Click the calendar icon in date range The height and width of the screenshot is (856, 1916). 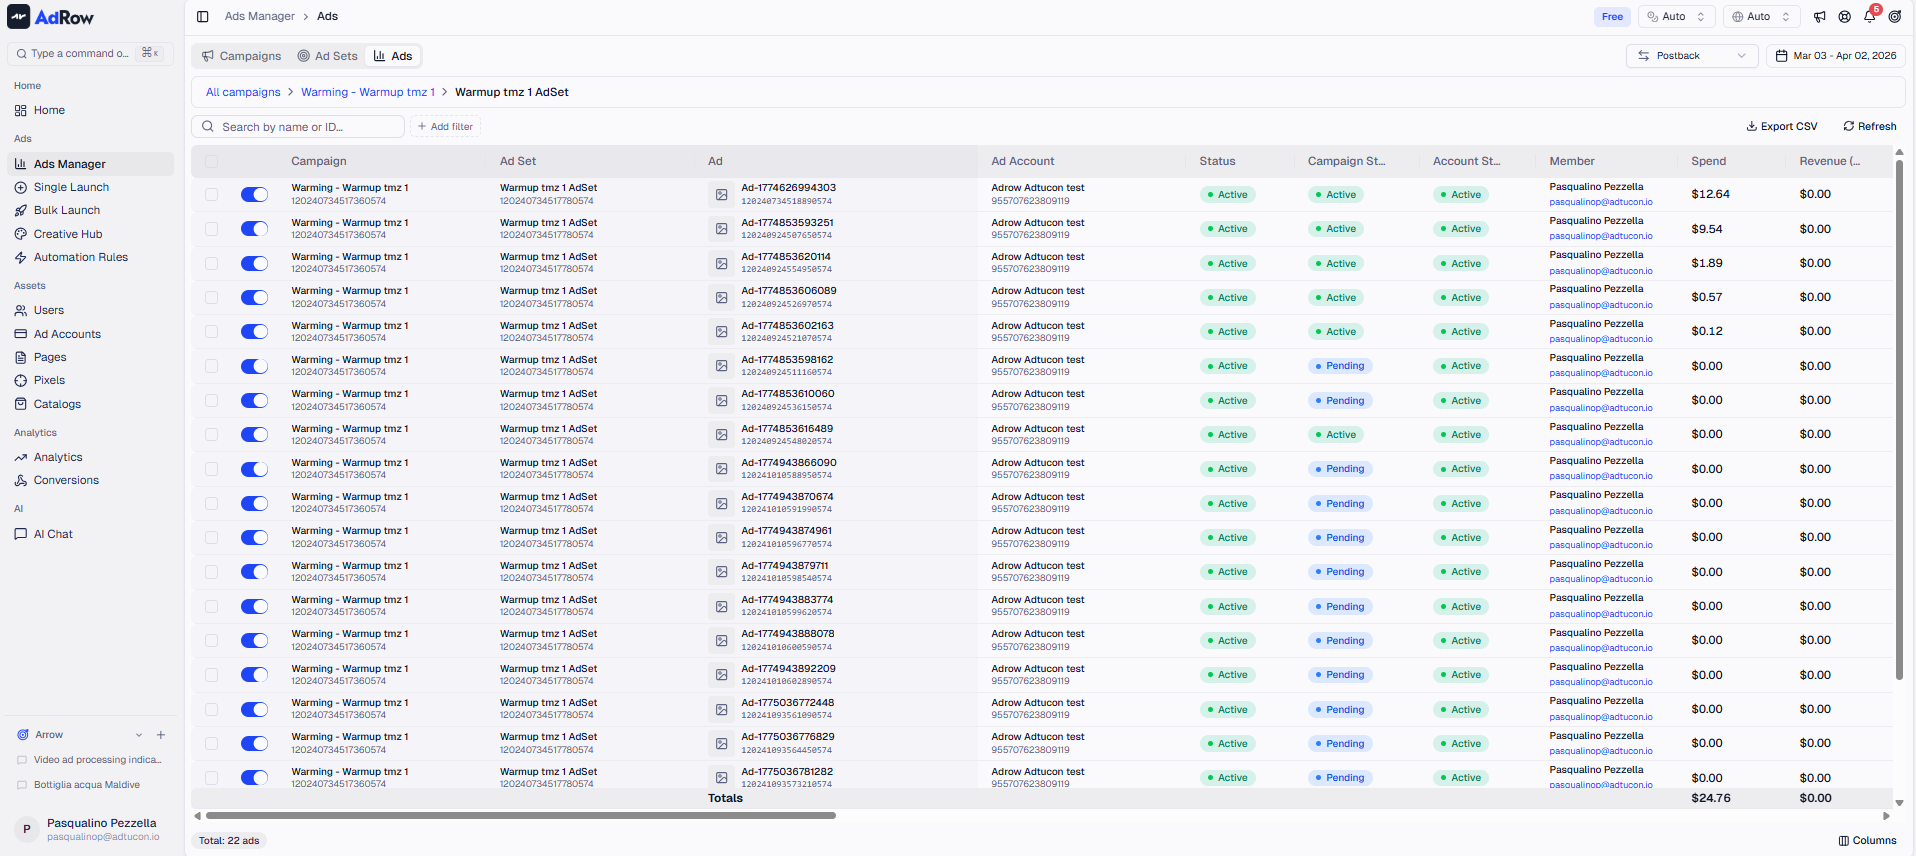(x=1781, y=56)
